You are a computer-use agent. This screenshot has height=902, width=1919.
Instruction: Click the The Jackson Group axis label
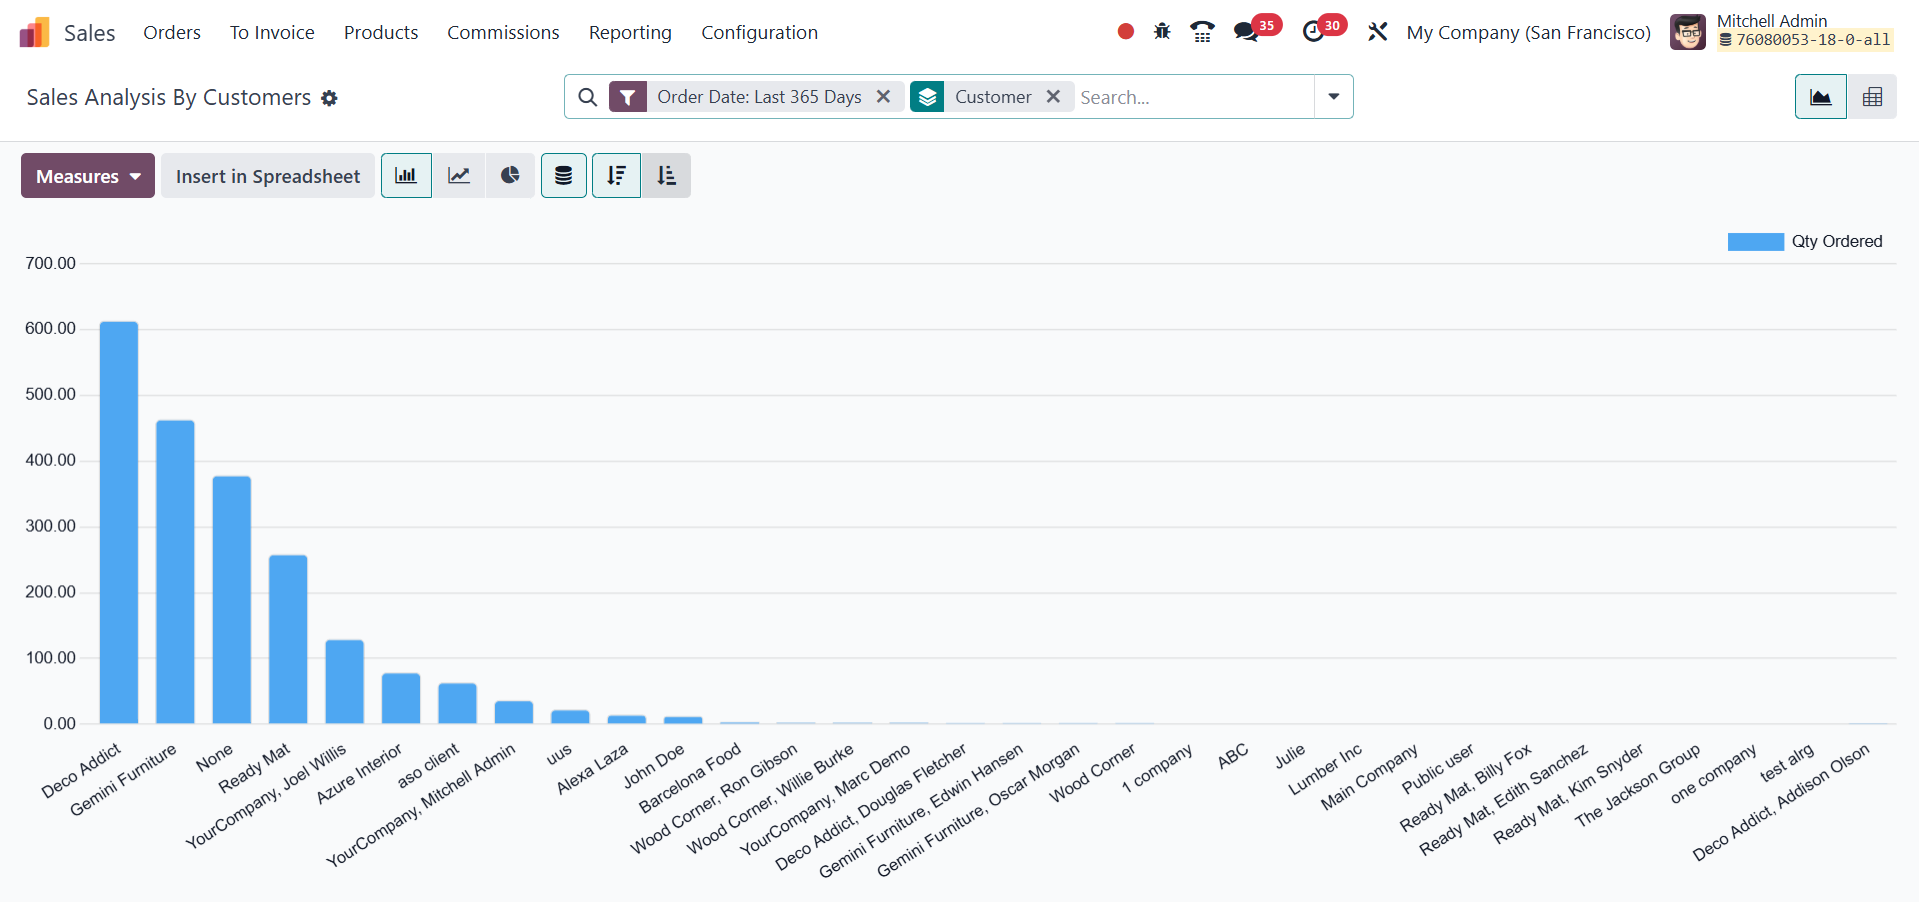(1638, 785)
